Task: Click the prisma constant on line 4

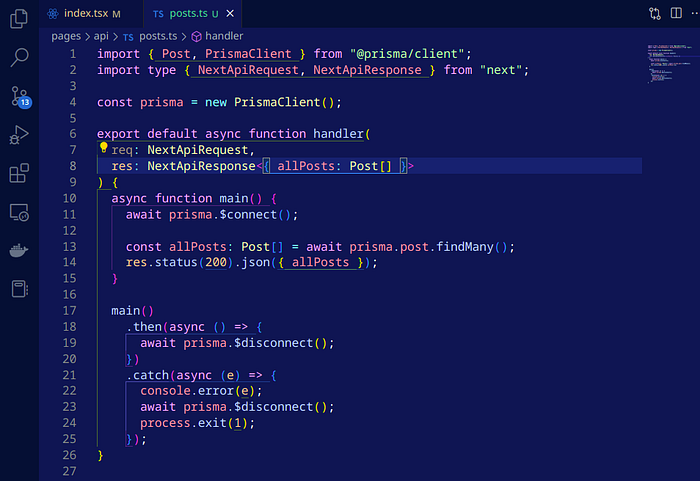Action: pyautogui.click(x=161, y=102)
